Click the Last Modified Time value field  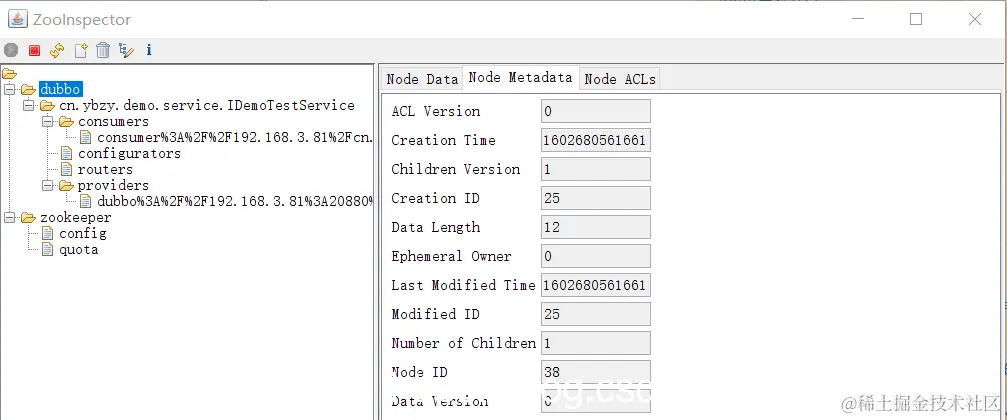595,284
